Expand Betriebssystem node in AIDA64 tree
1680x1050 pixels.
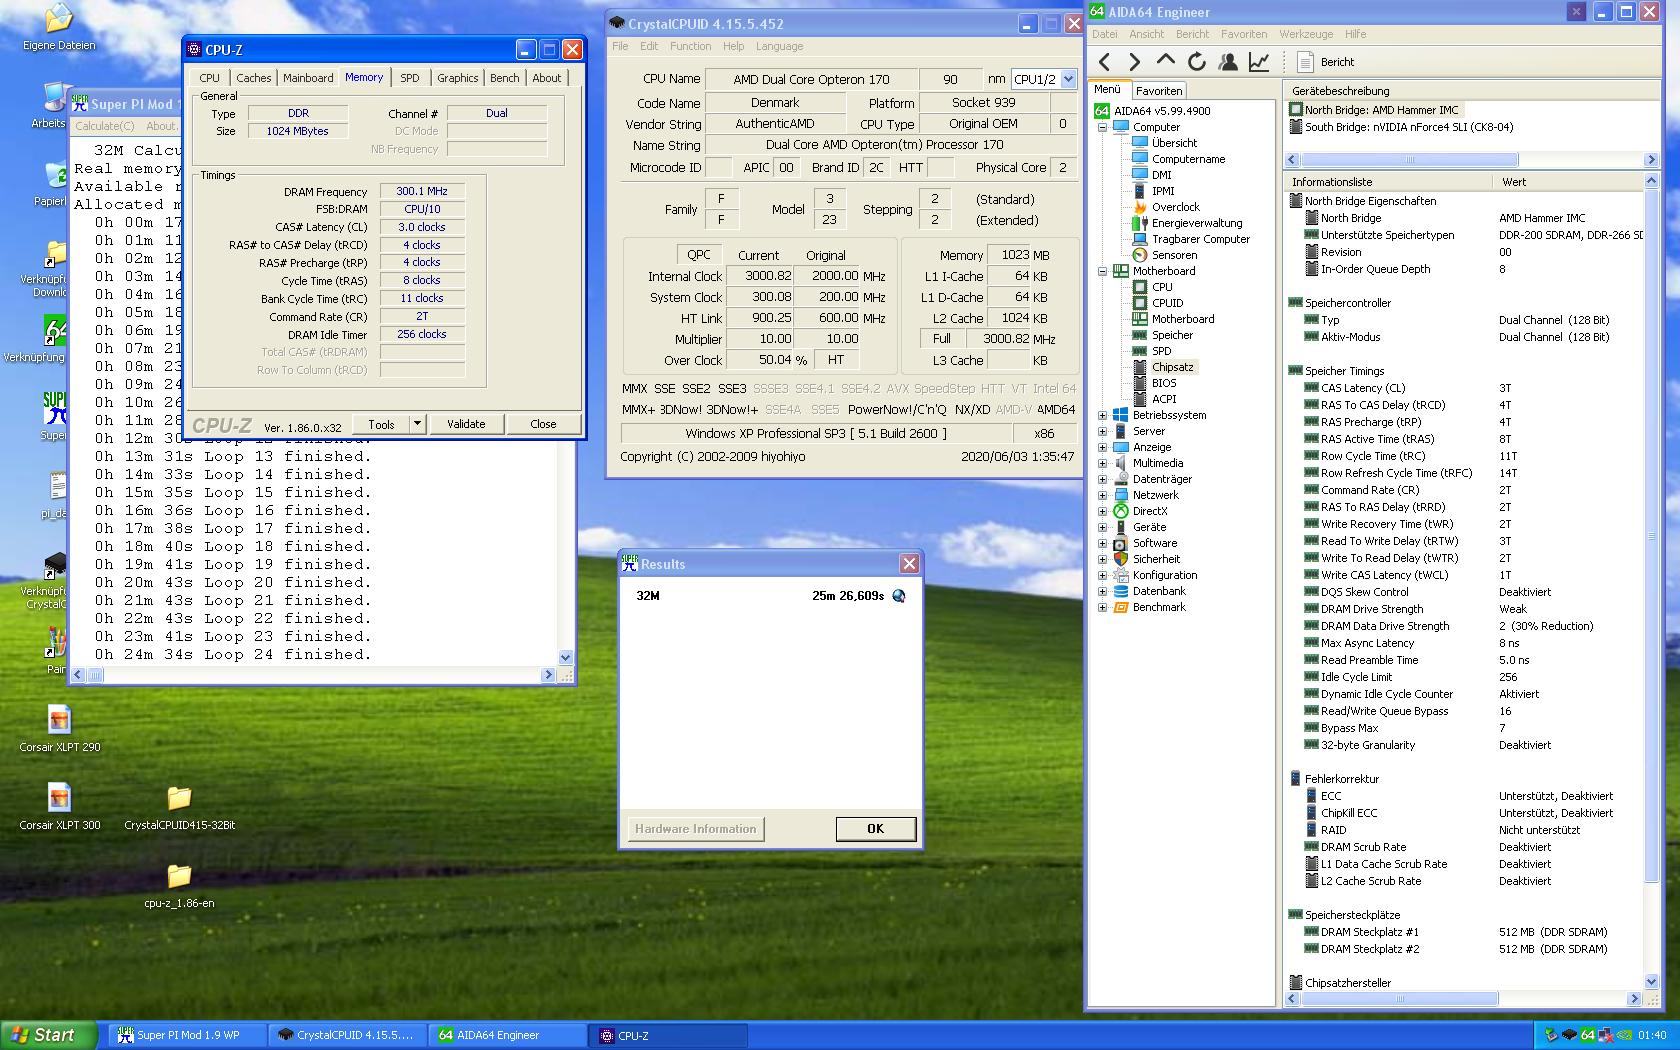1103,415
